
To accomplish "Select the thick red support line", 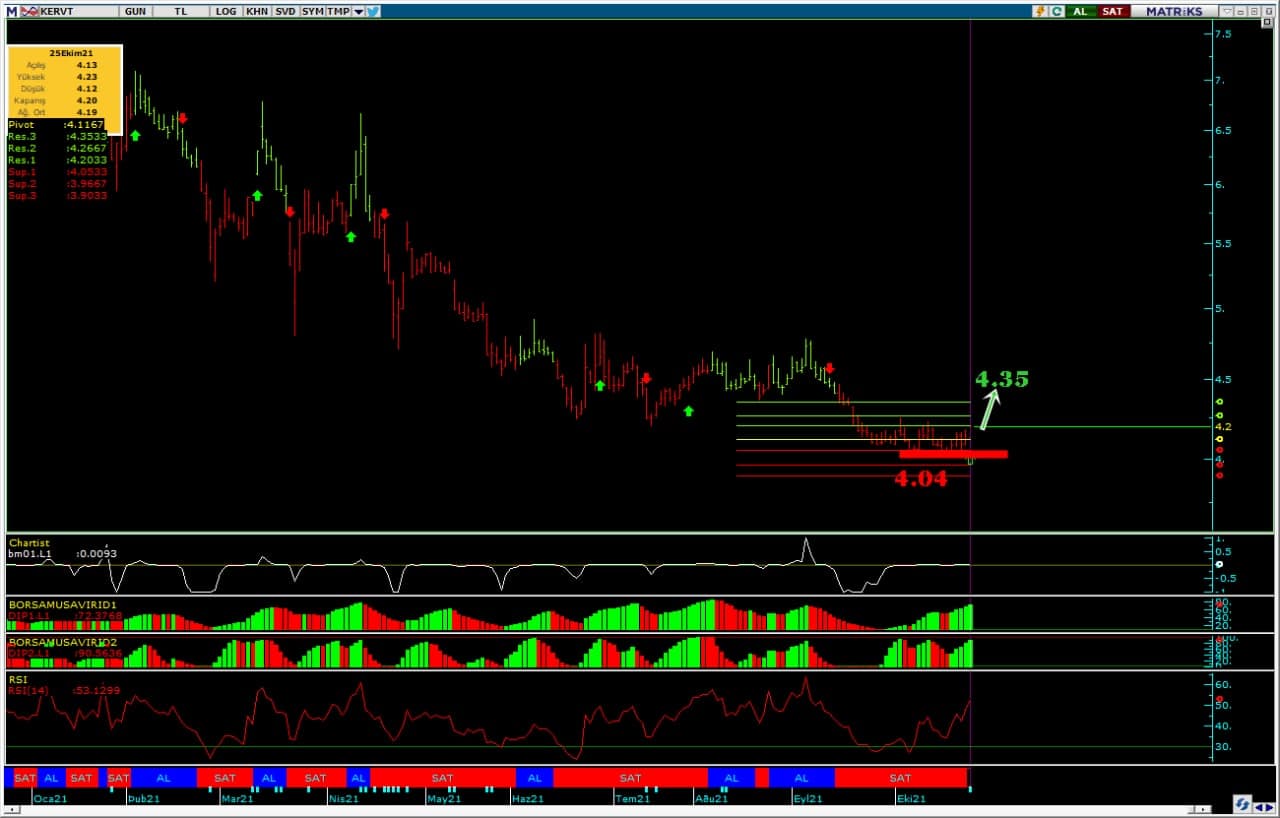I will pyautogui.click(x=953, y=454).
